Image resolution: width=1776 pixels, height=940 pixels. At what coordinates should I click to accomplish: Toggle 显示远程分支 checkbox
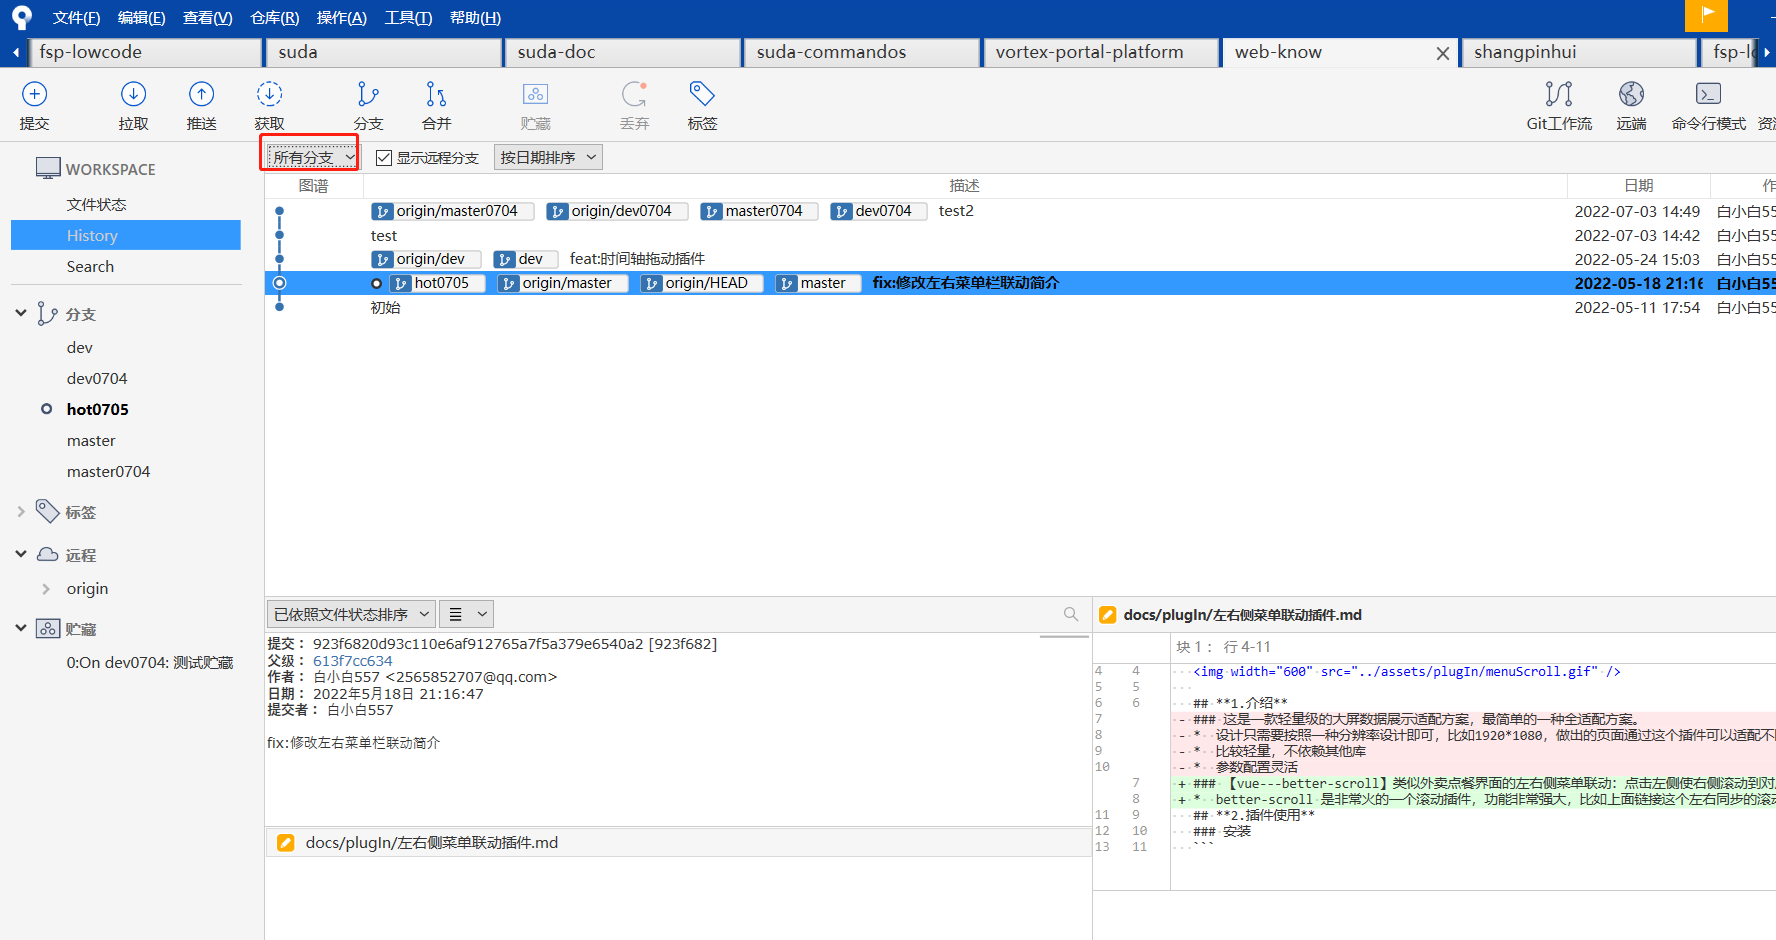coord(383,157)
